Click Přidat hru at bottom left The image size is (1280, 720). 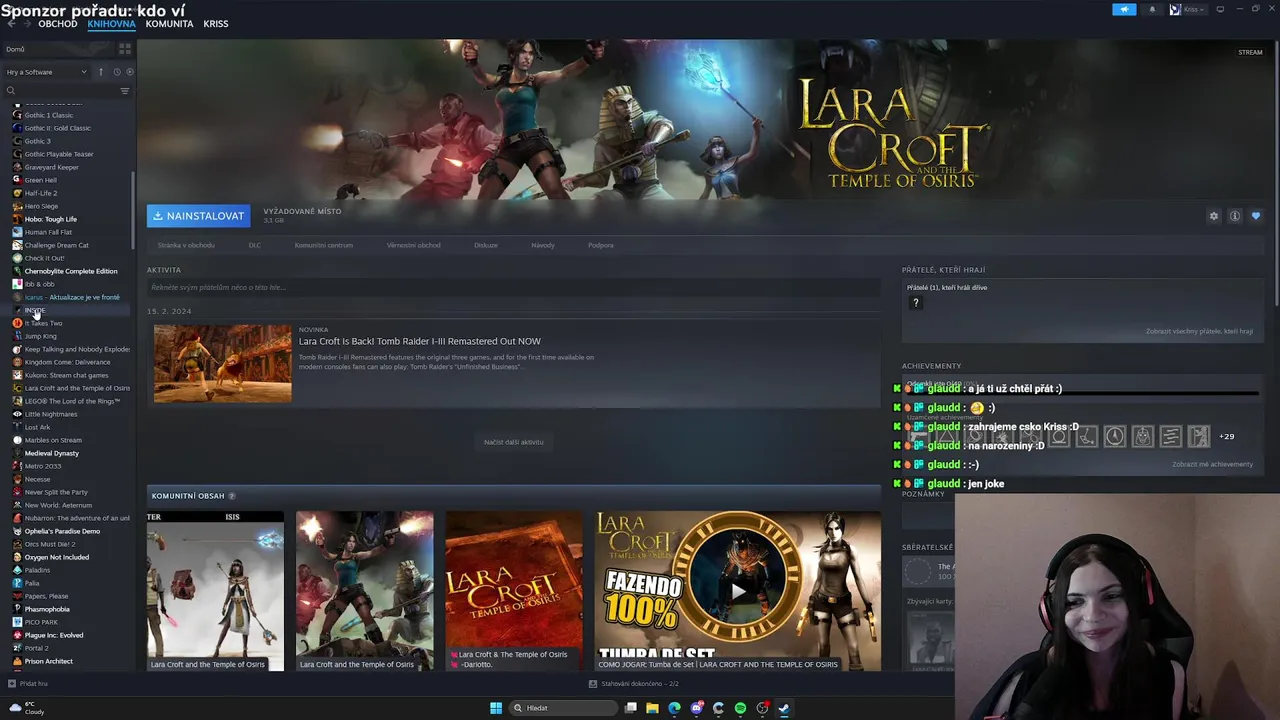pyautogui.click(x=28, y=684)
